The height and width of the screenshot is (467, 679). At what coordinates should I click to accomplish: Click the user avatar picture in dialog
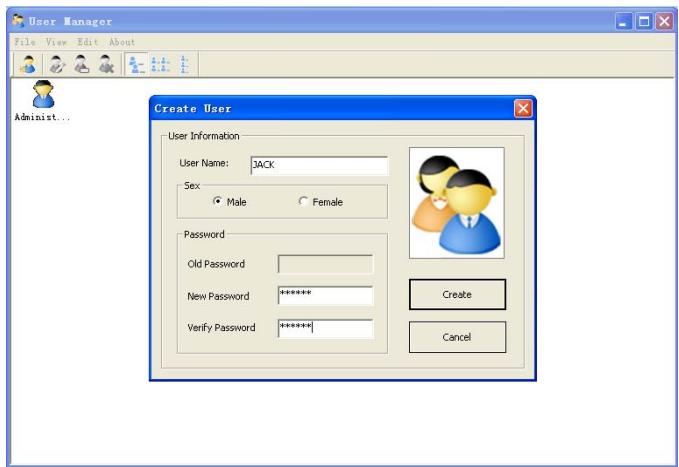(456, 203)
